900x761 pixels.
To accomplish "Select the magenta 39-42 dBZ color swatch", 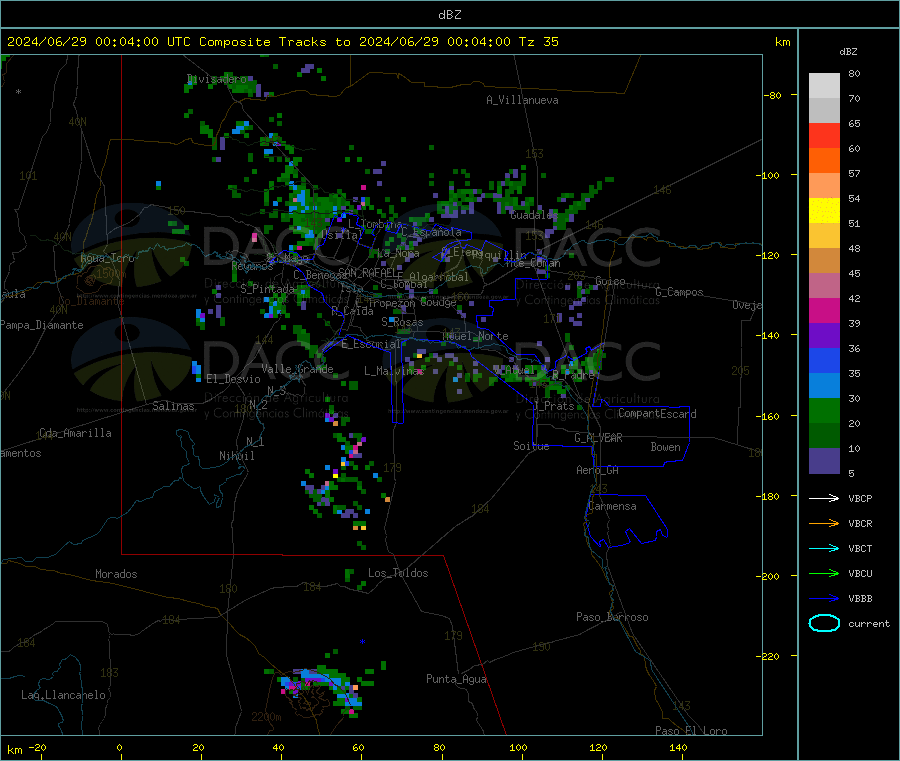I will click(x=824, y=310).
